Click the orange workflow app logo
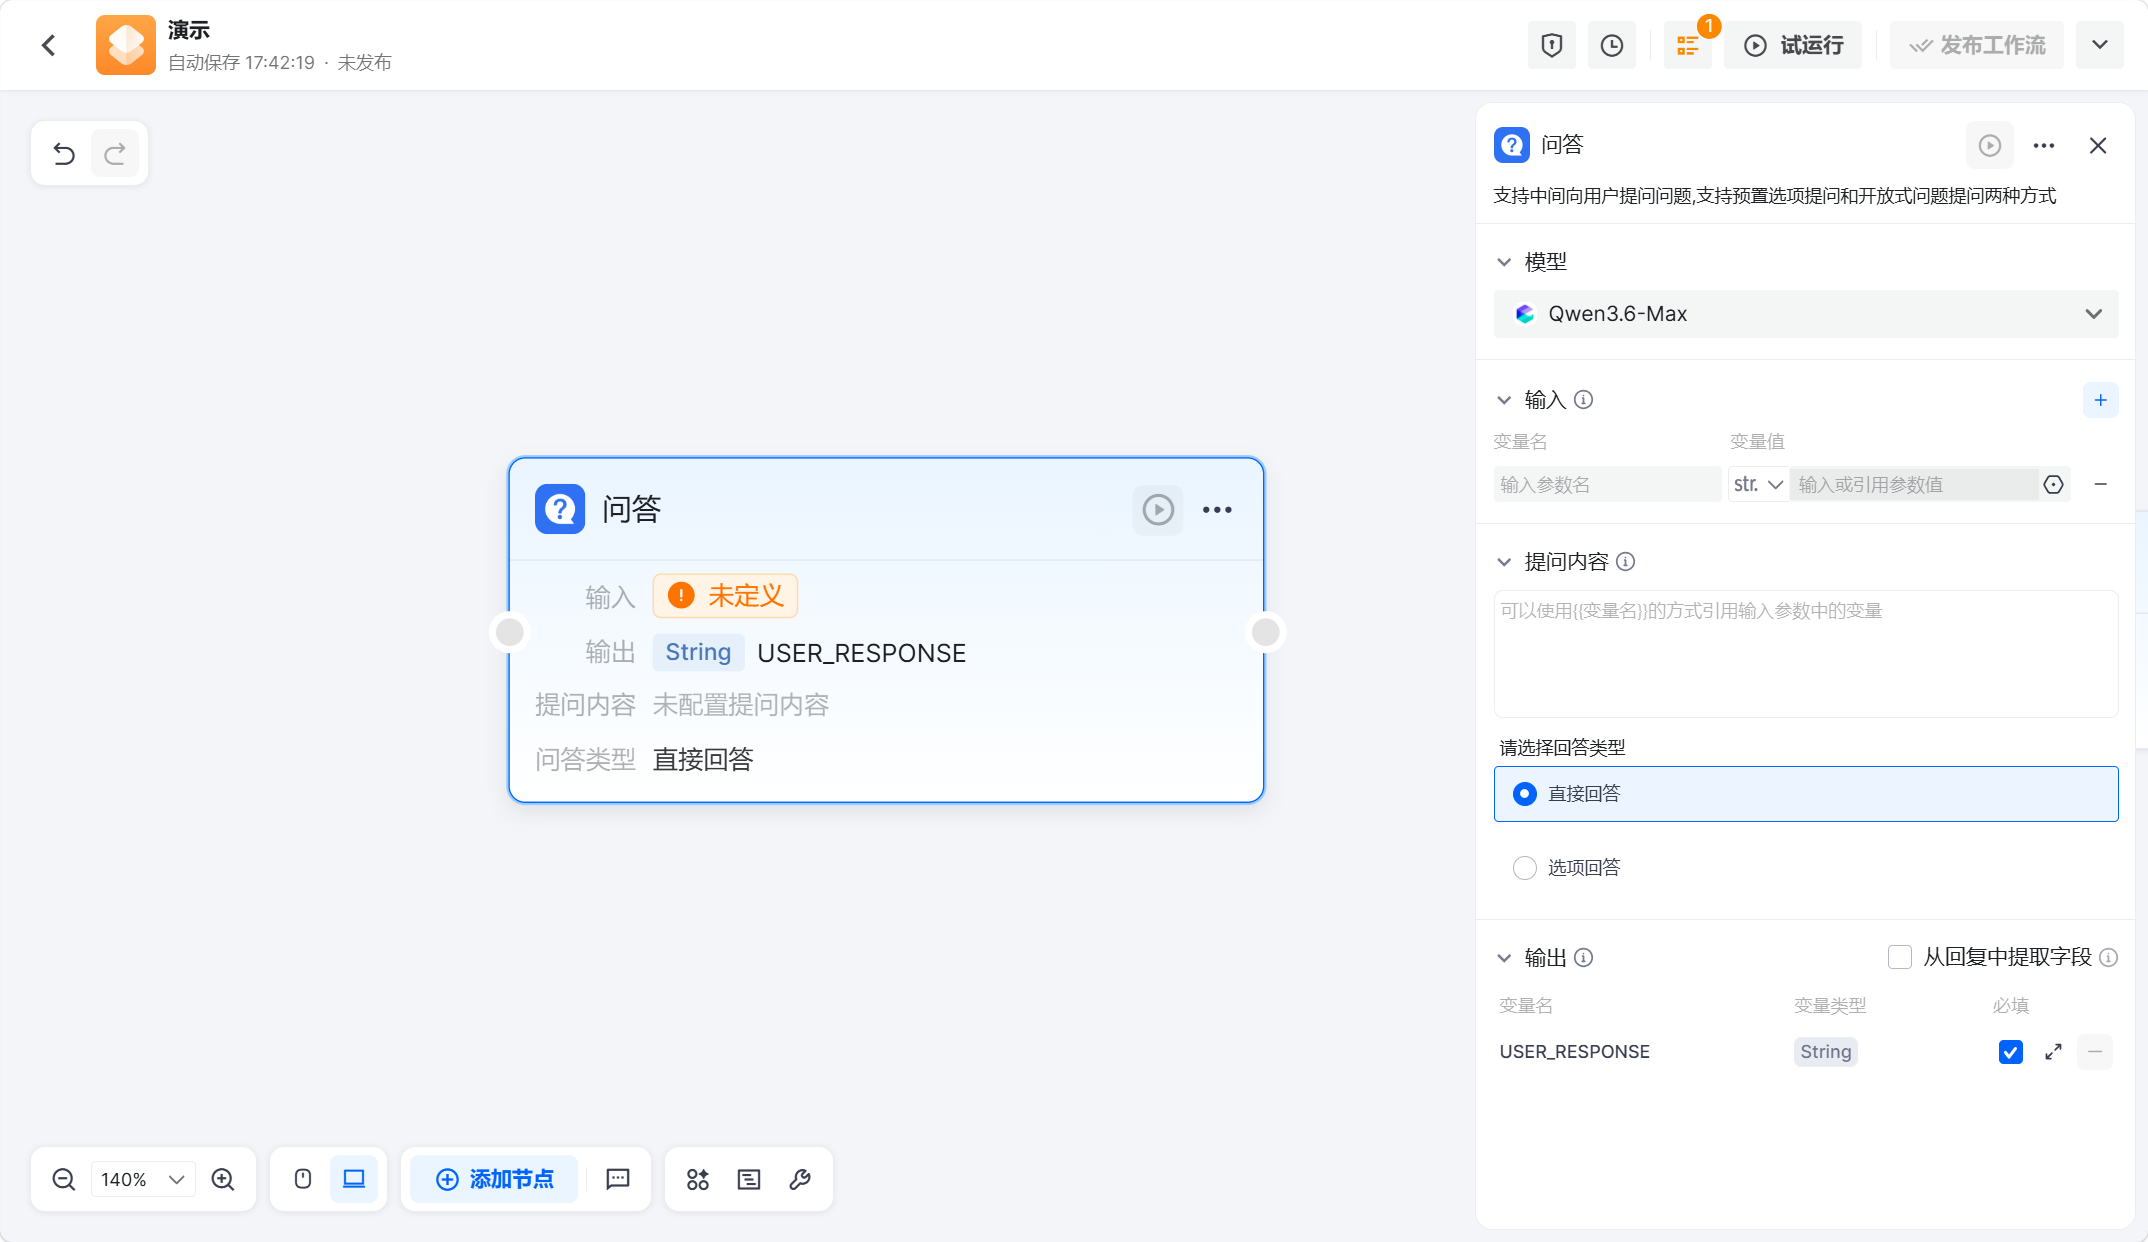 coord(126,45)
